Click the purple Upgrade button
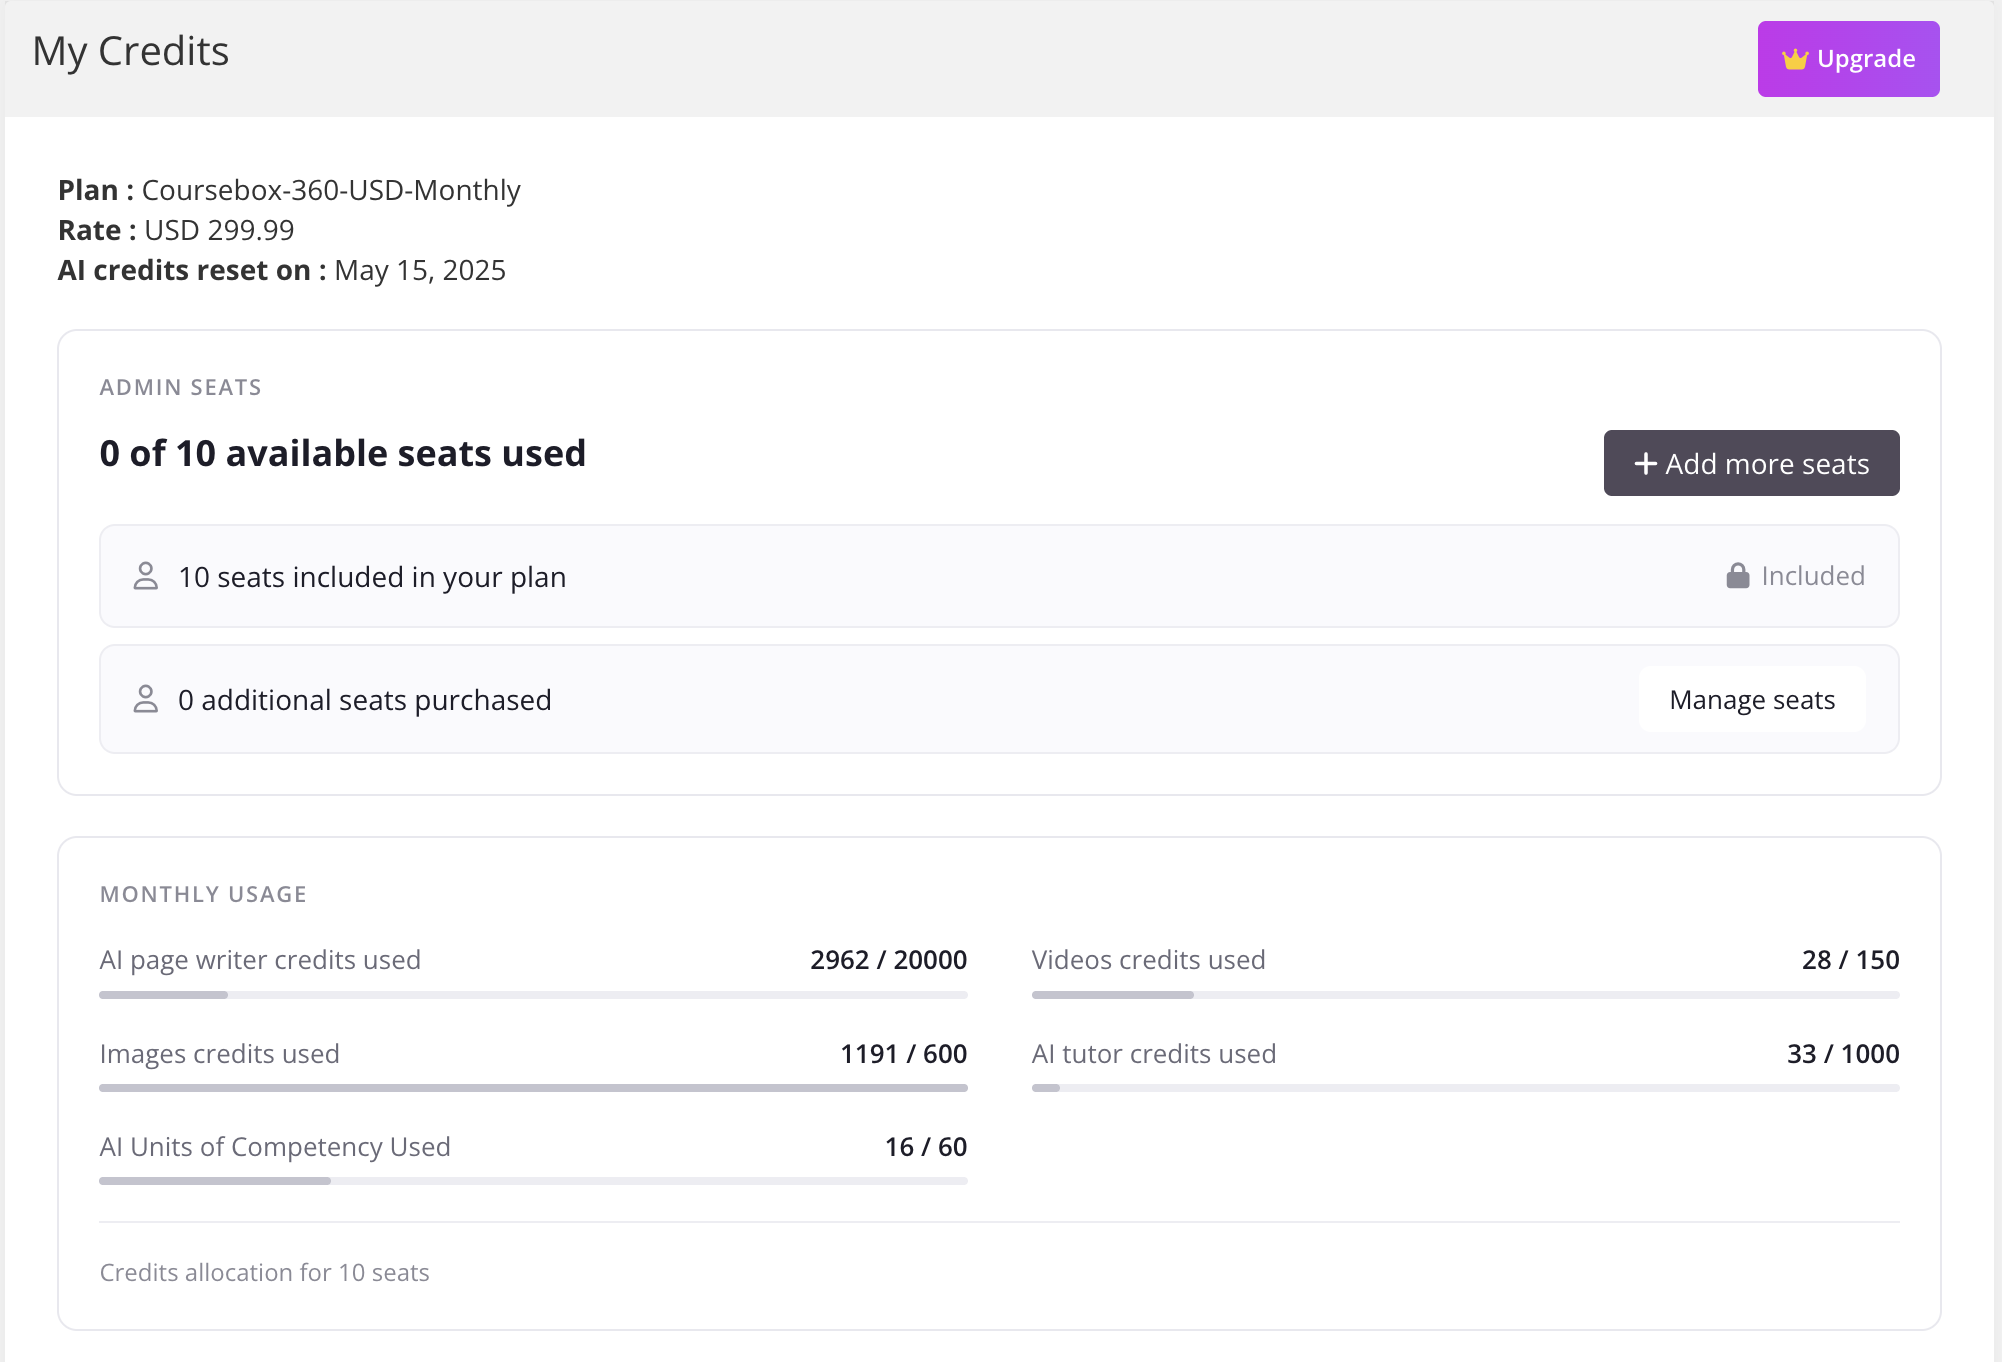The height and width of the screenshot is (1362, 2002). pos(1848,59)
